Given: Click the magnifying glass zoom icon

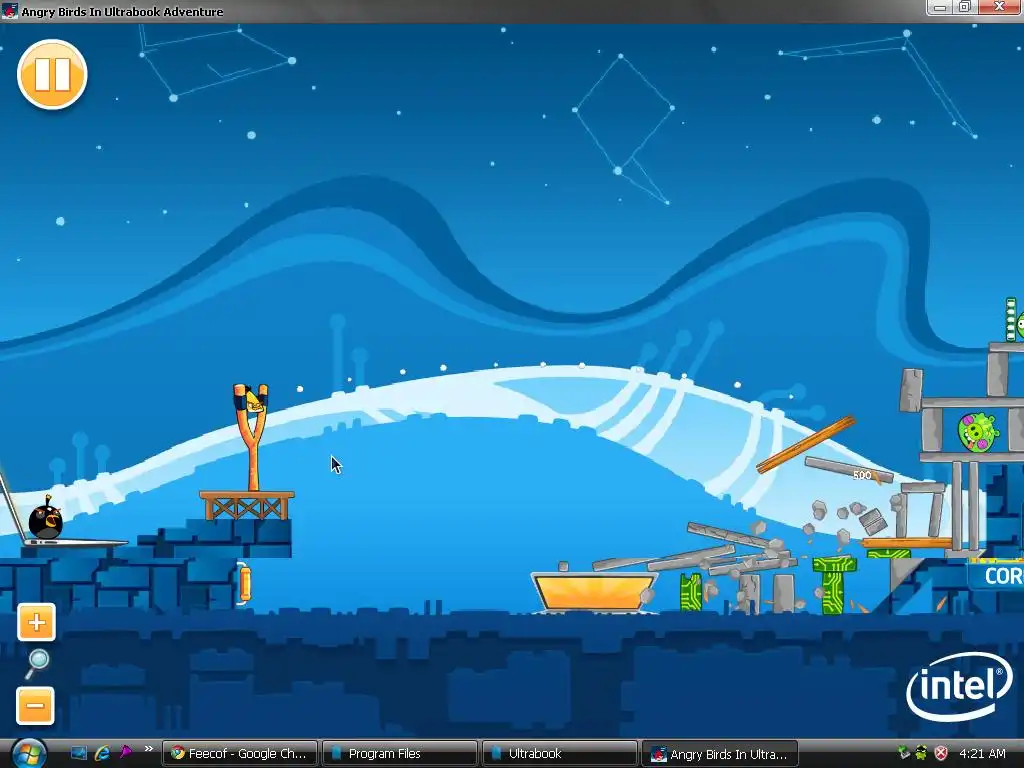Looking at the screenshot, I should (37, 664).
